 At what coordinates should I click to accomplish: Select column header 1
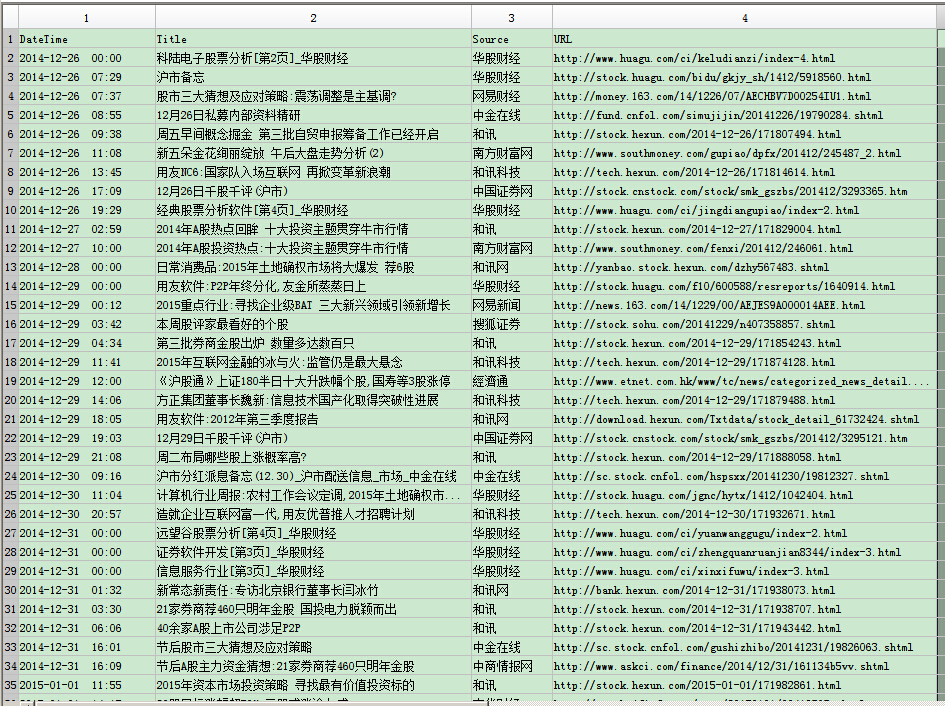coord(87,17)
